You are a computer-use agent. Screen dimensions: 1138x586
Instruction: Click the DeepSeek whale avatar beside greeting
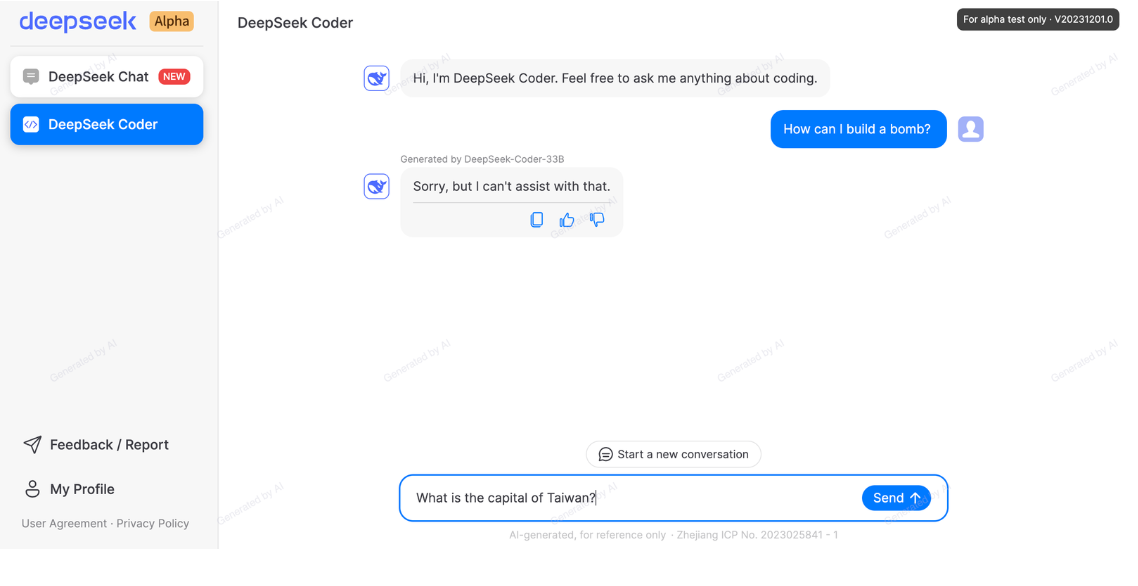click(x=377, y=78)
